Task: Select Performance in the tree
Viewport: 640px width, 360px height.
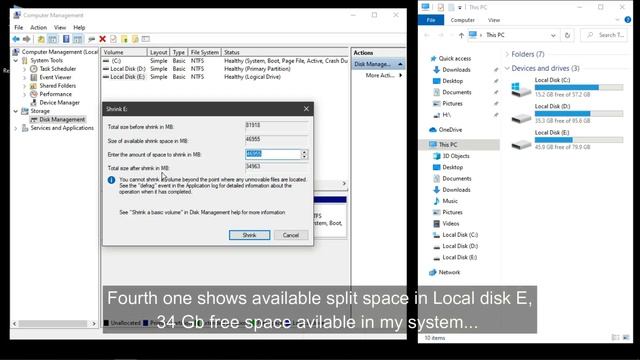Action: [56, 94]
